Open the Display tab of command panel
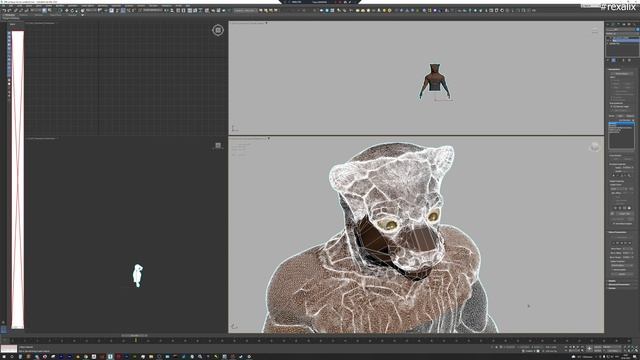640x360 pixels. point(629,24)
